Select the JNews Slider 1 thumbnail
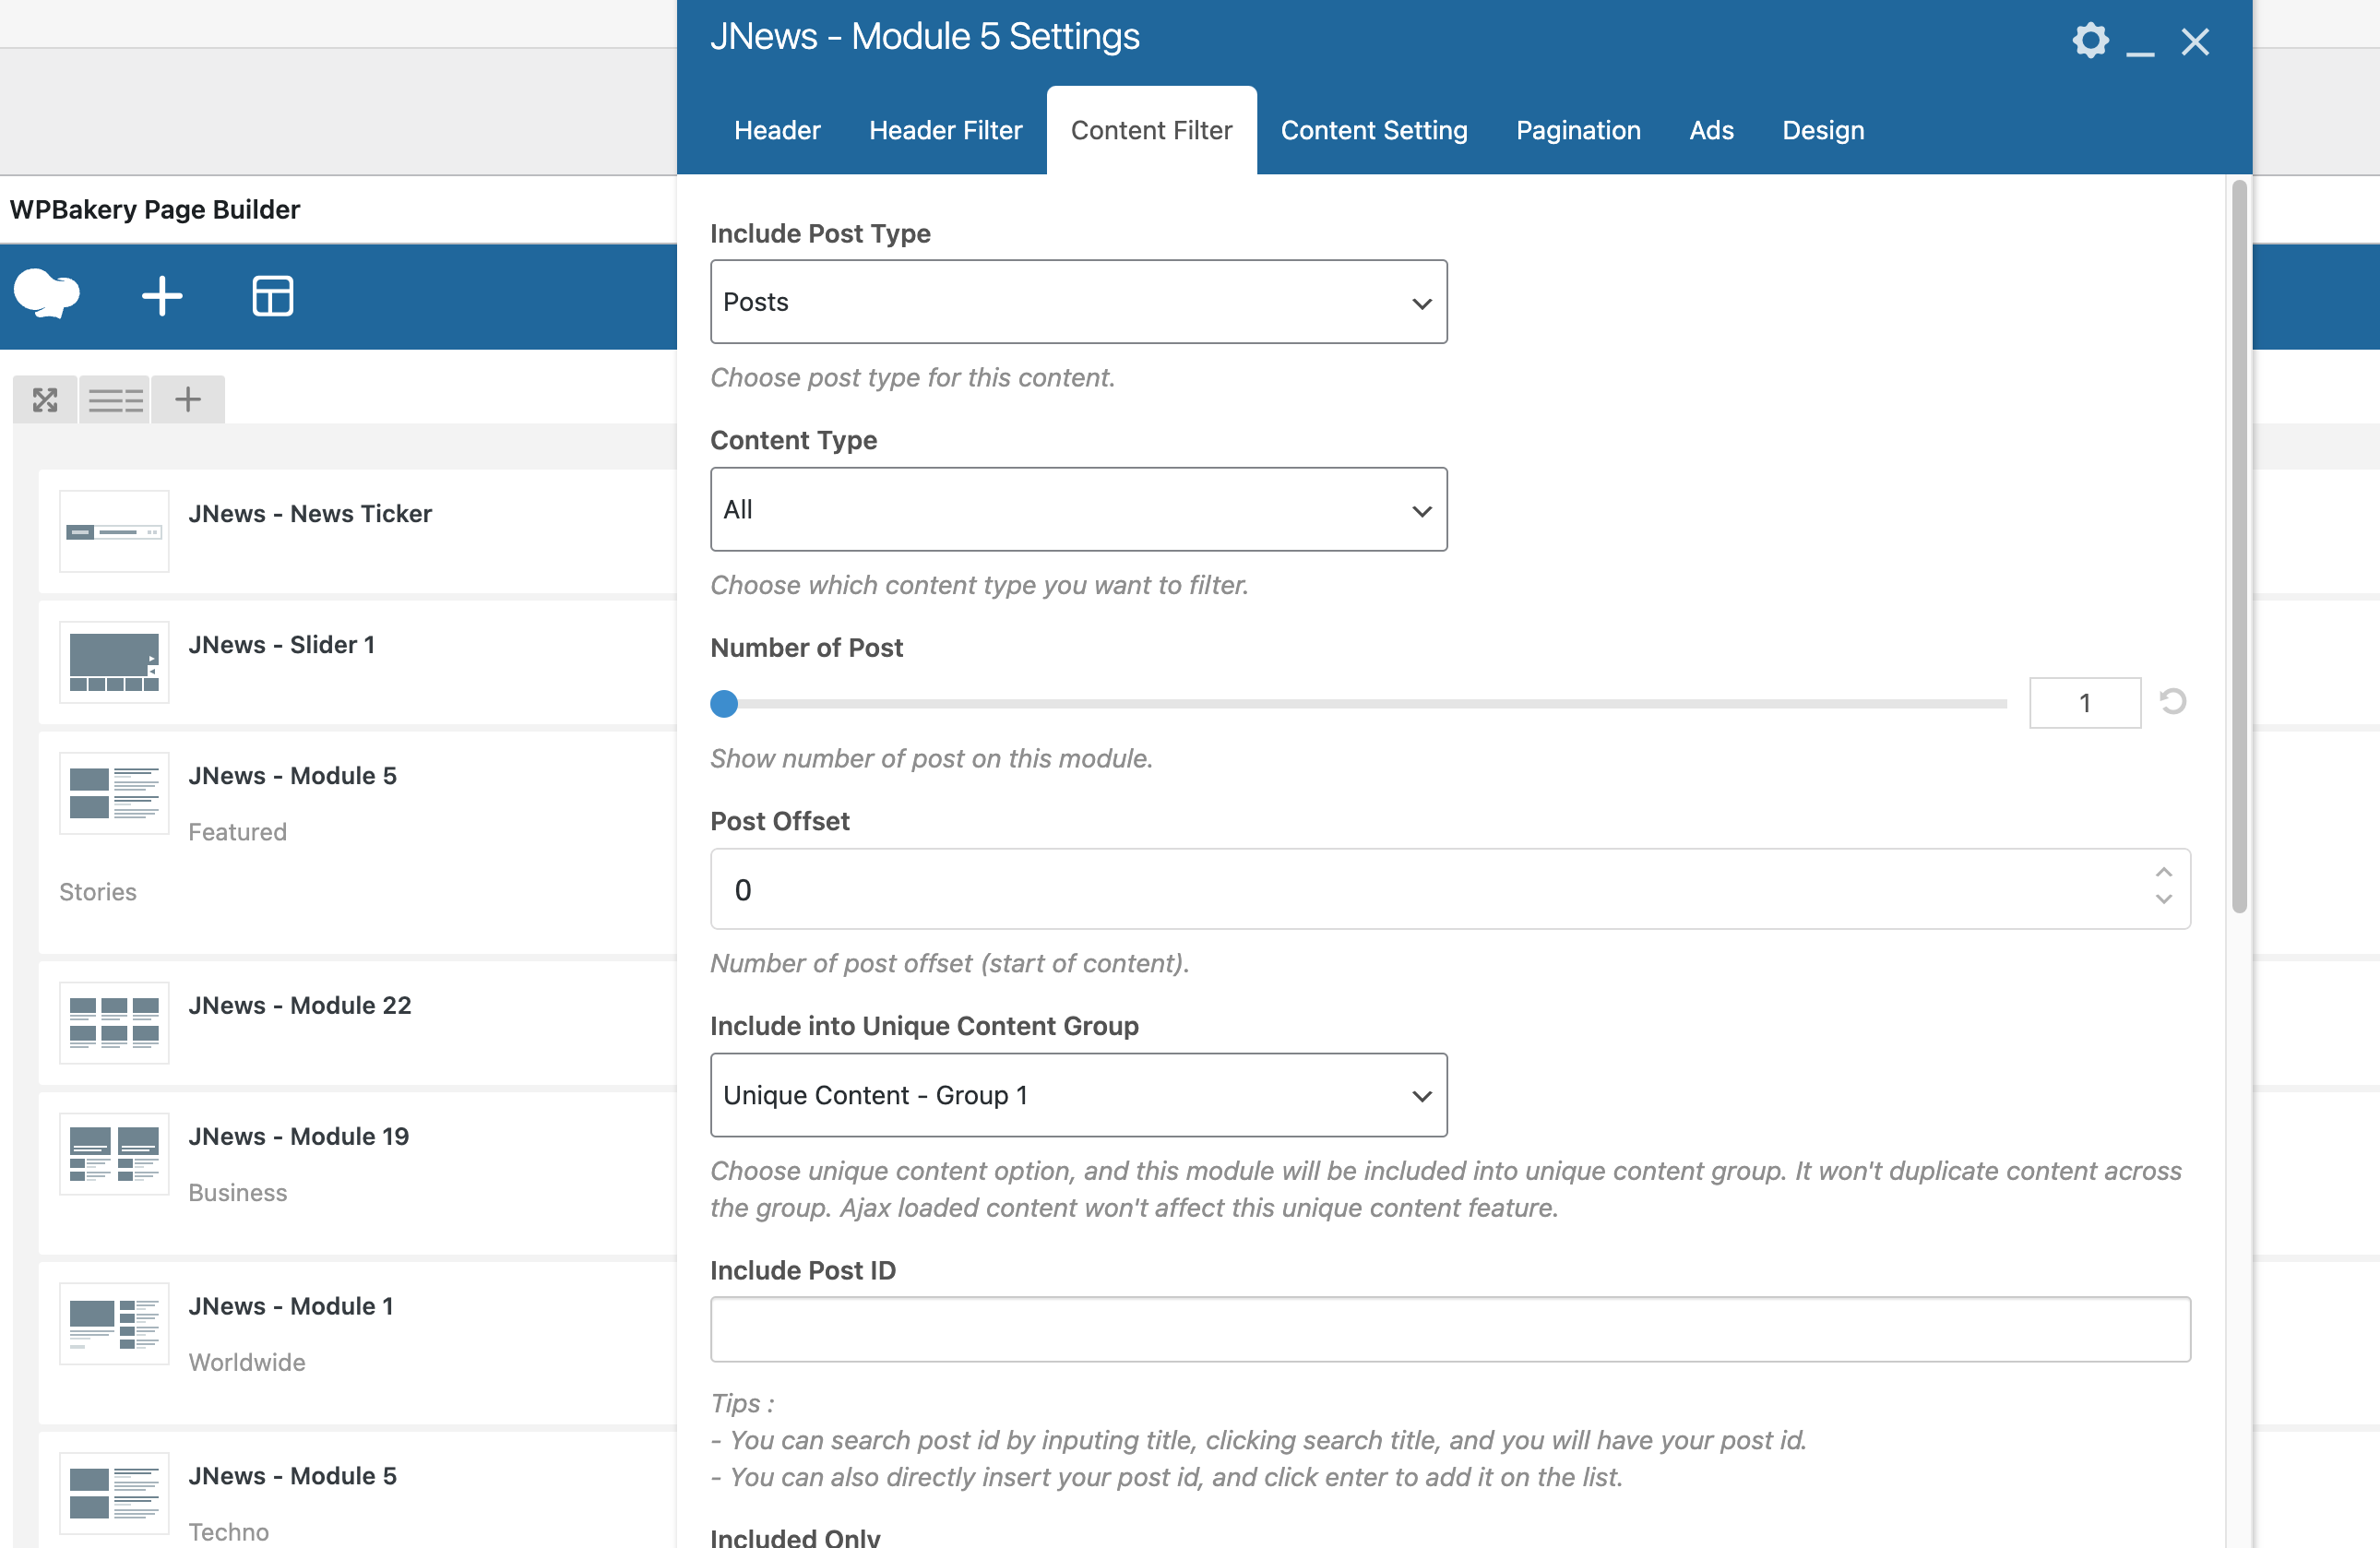Screen dimensions: 2380x1548 114,662
